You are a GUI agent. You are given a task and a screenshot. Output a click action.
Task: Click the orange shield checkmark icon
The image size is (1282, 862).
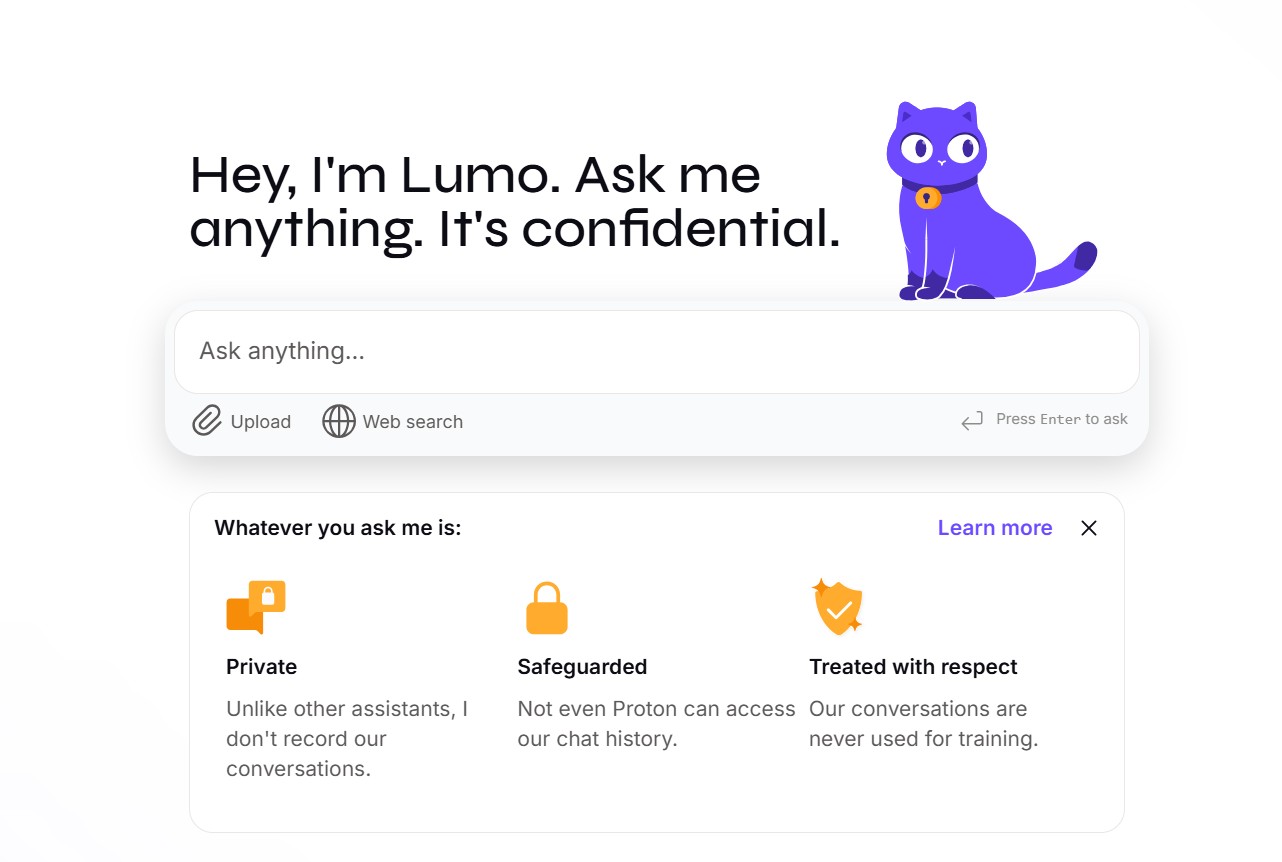click(x=838, y=607)
